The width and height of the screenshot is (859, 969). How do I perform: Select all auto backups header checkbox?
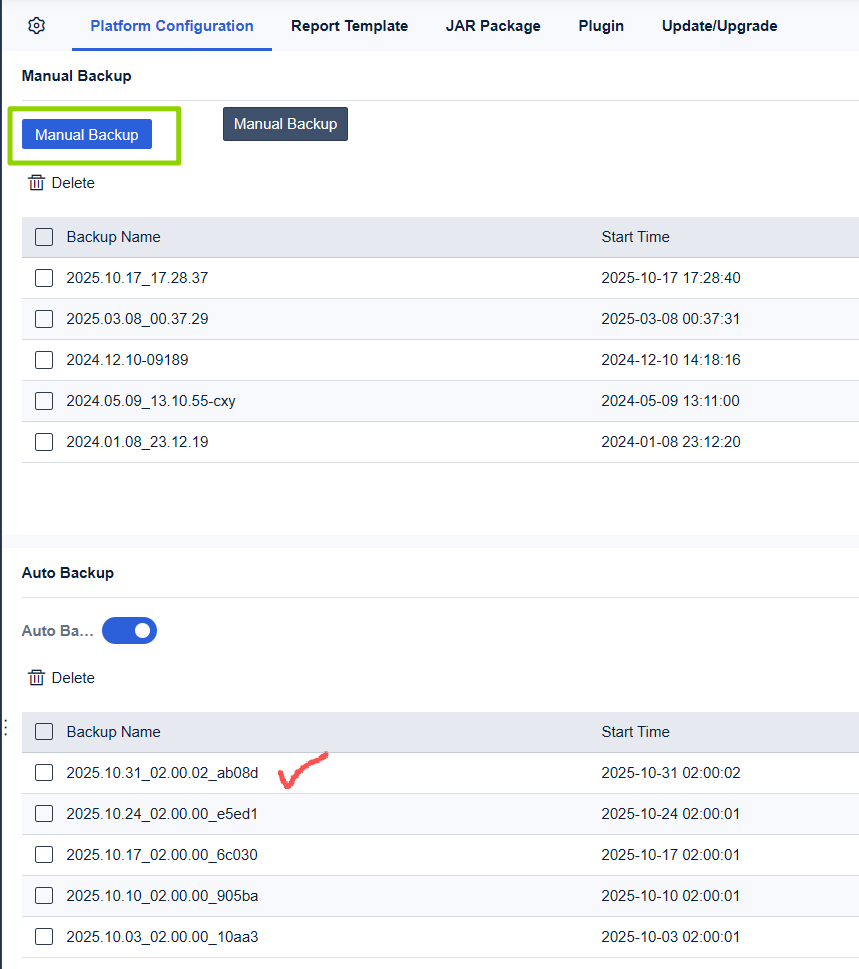pyautogui.click(x=44, y=732)
